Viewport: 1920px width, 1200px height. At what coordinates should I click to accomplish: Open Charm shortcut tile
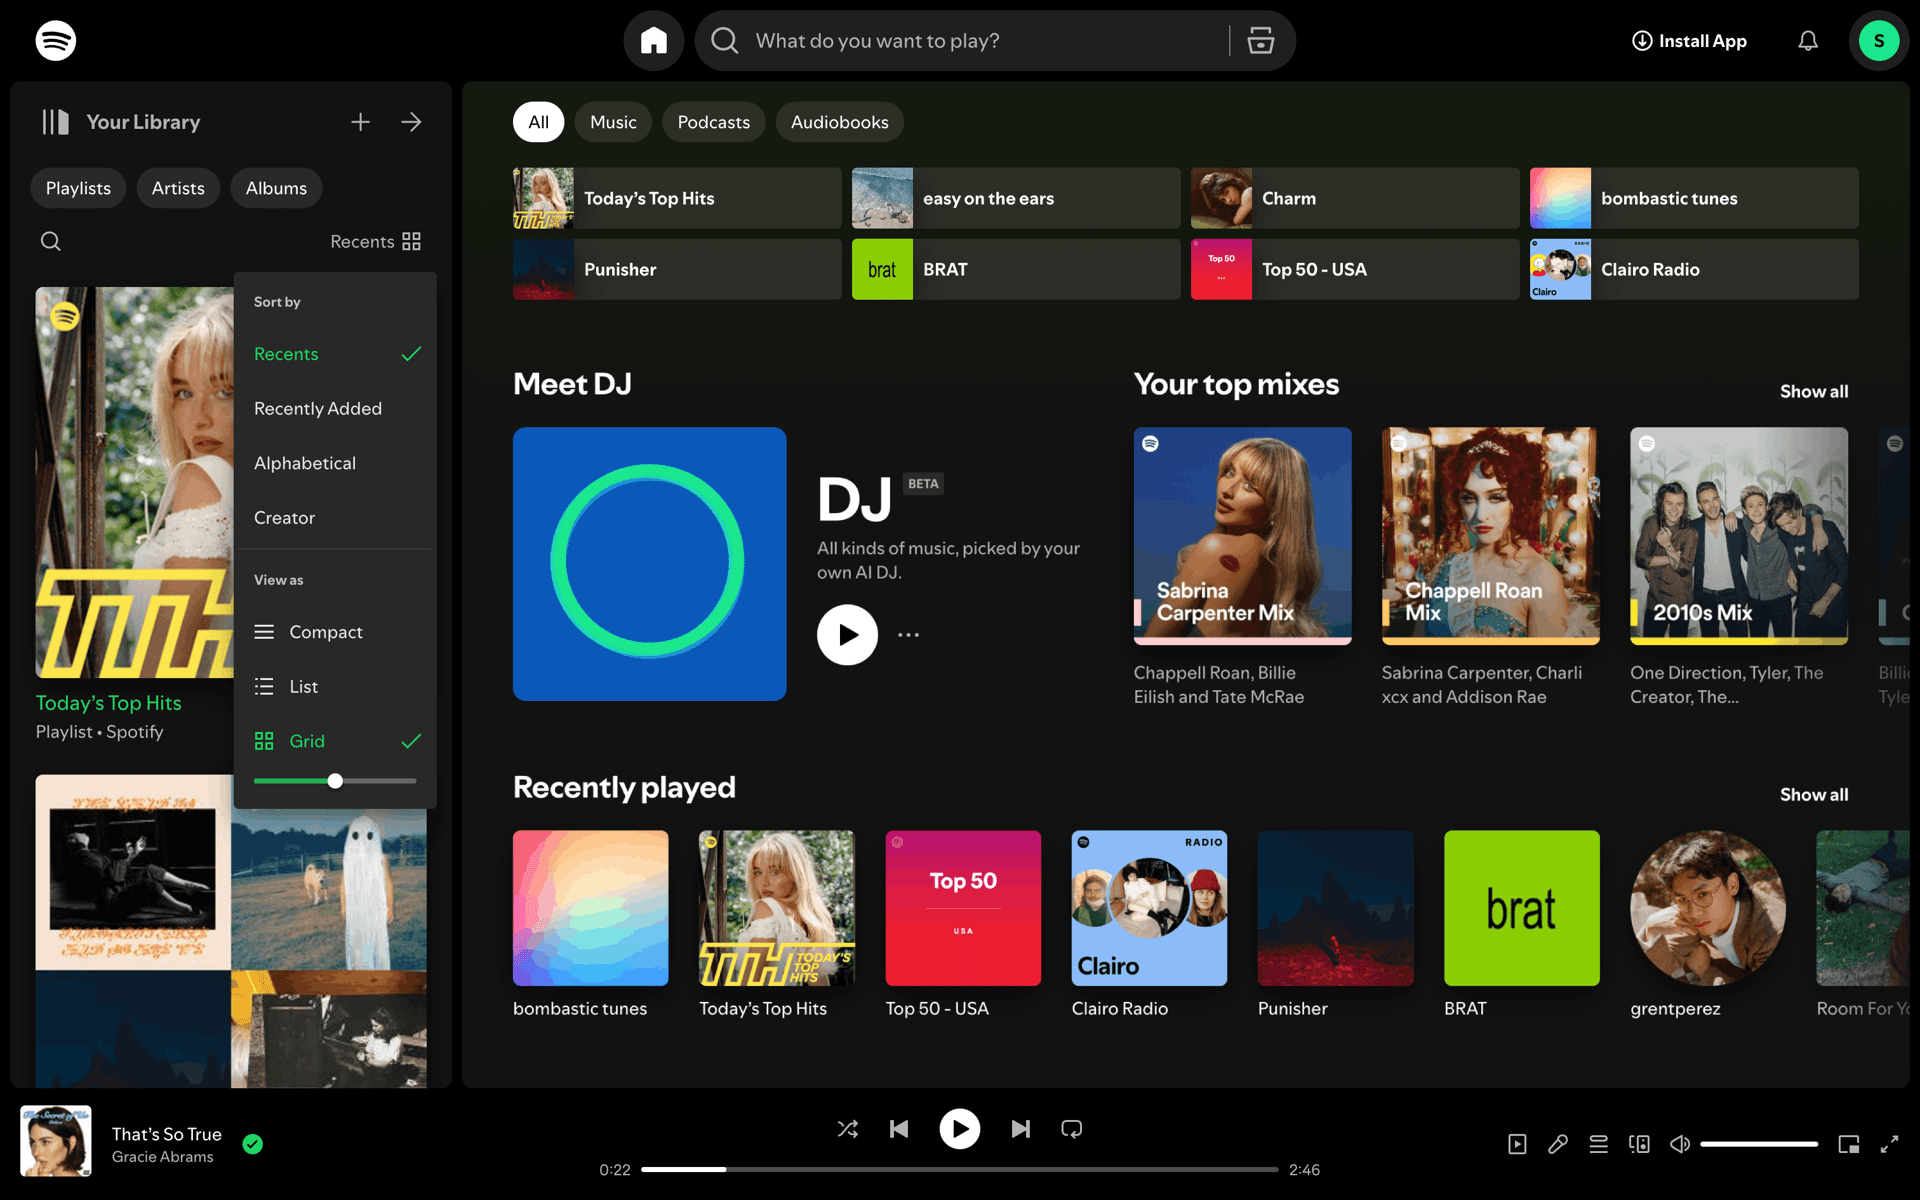pyautogui.click(x=1355, y=198)
